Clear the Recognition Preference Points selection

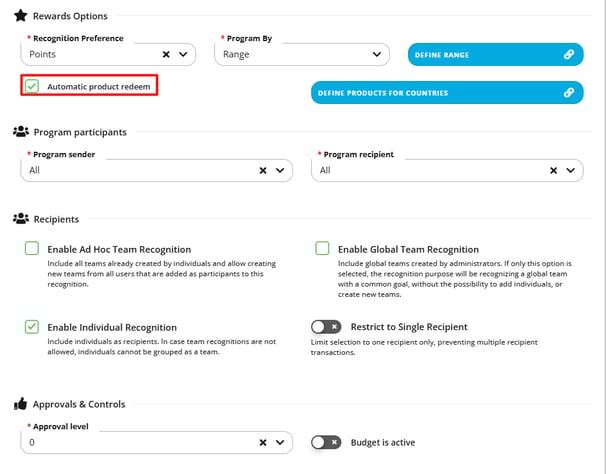166,55
